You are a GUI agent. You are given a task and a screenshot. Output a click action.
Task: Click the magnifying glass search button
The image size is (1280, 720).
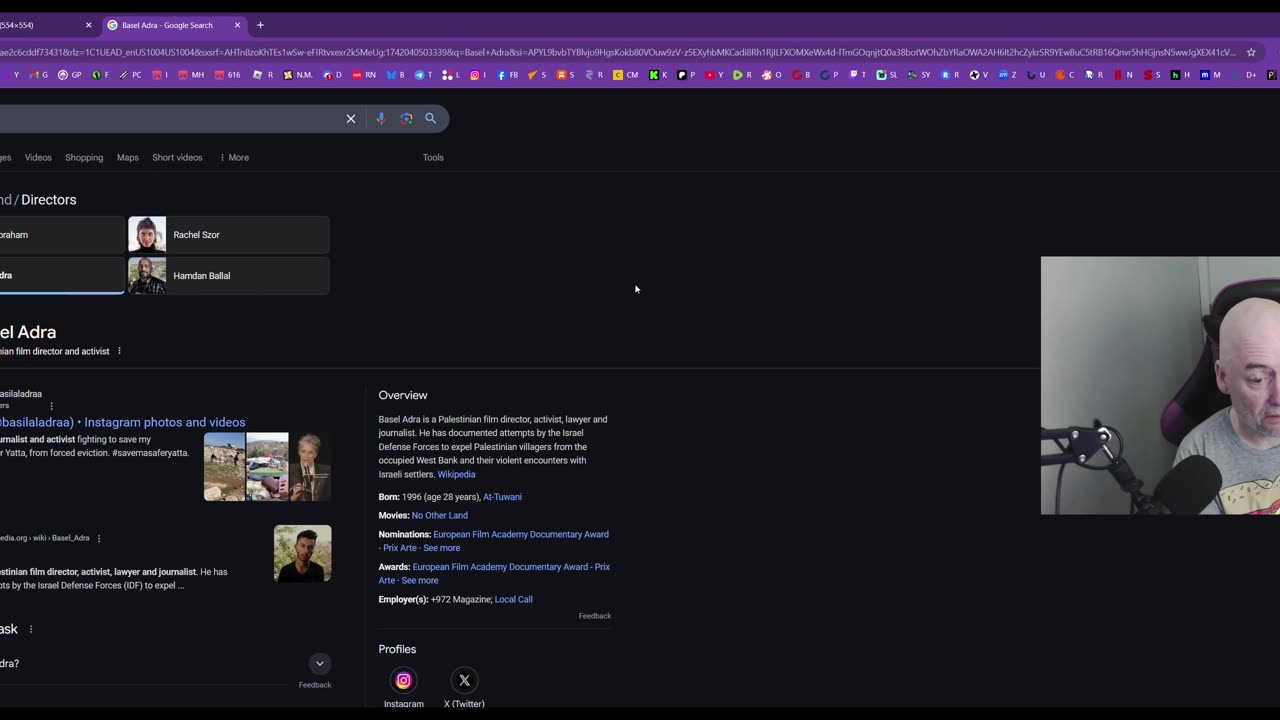pyautogui.click(x=431, y=118)
